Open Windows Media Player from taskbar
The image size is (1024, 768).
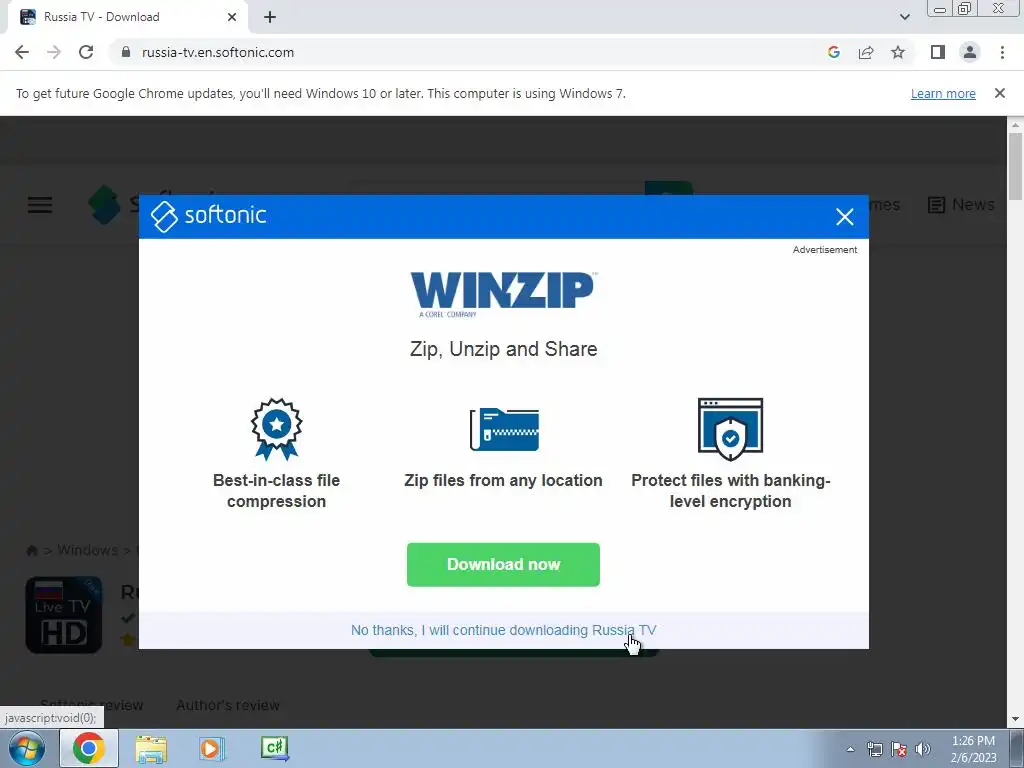(x=212, y=748)
